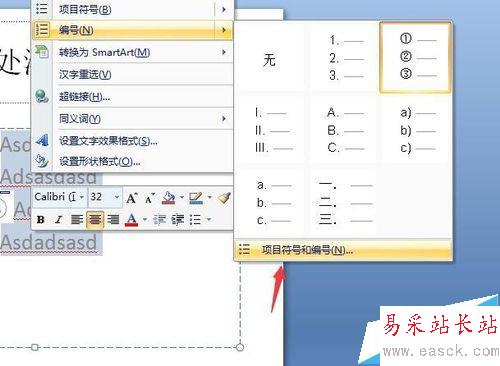Open the mini toolbar bullets dropdown arrow
Viewport: 500px width, 366px height.
click(209, 220)
